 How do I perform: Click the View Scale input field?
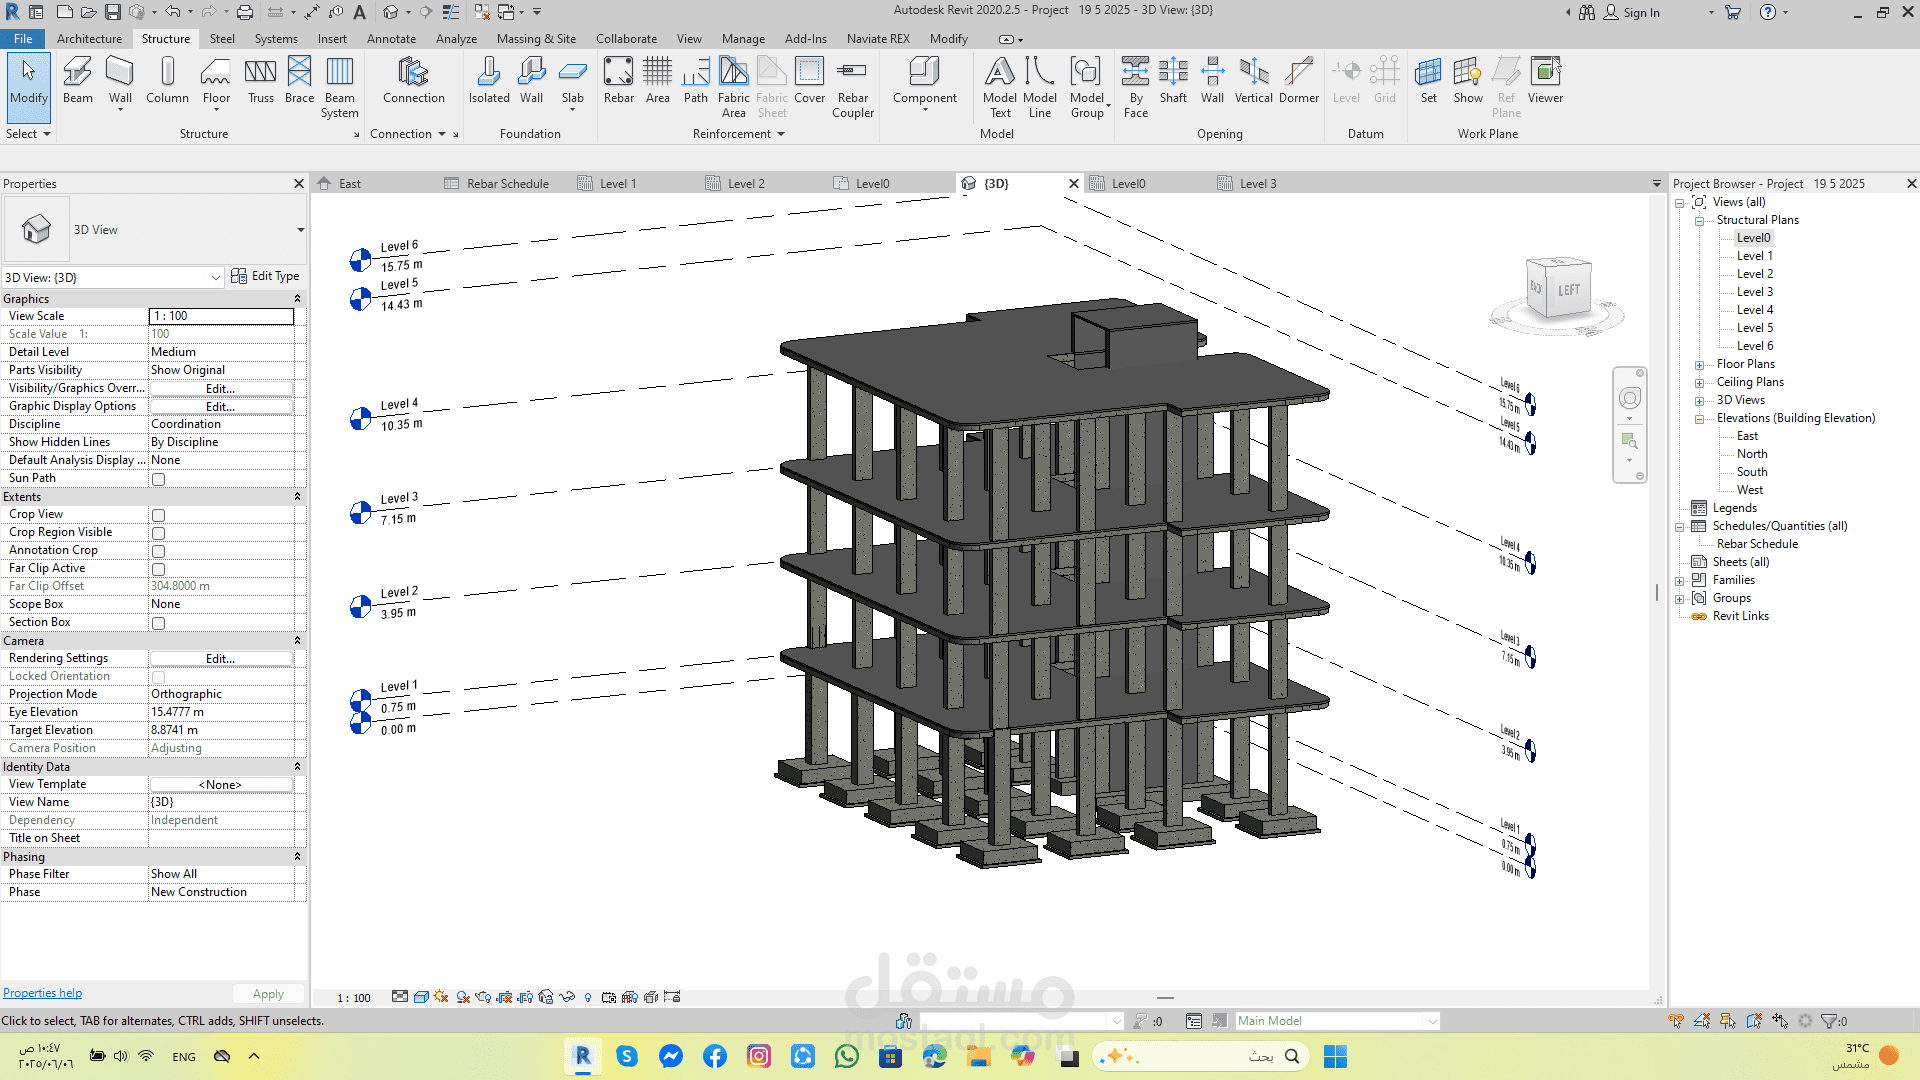click(221, 316)
